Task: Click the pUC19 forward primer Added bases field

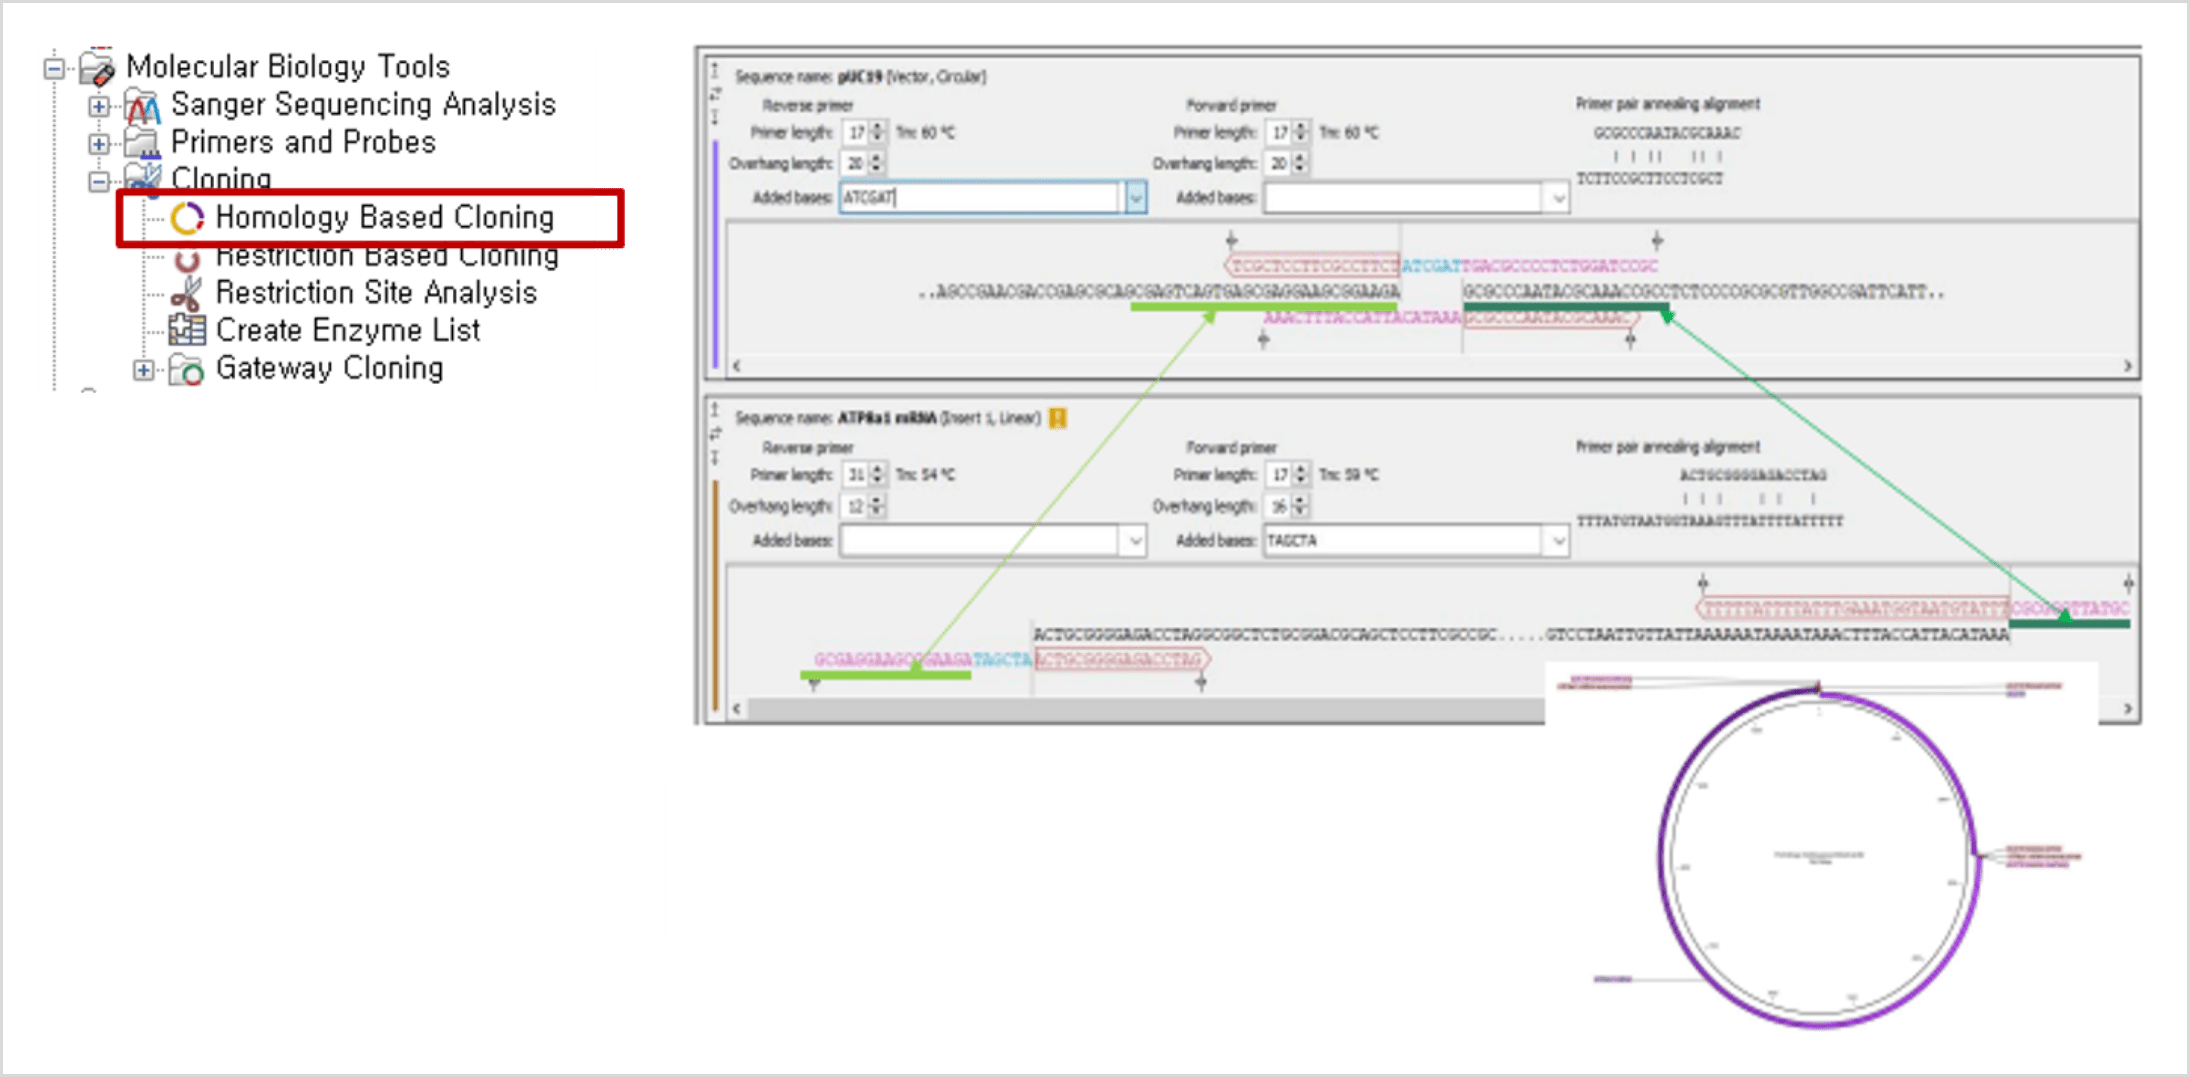Action: click(1402, 198)
